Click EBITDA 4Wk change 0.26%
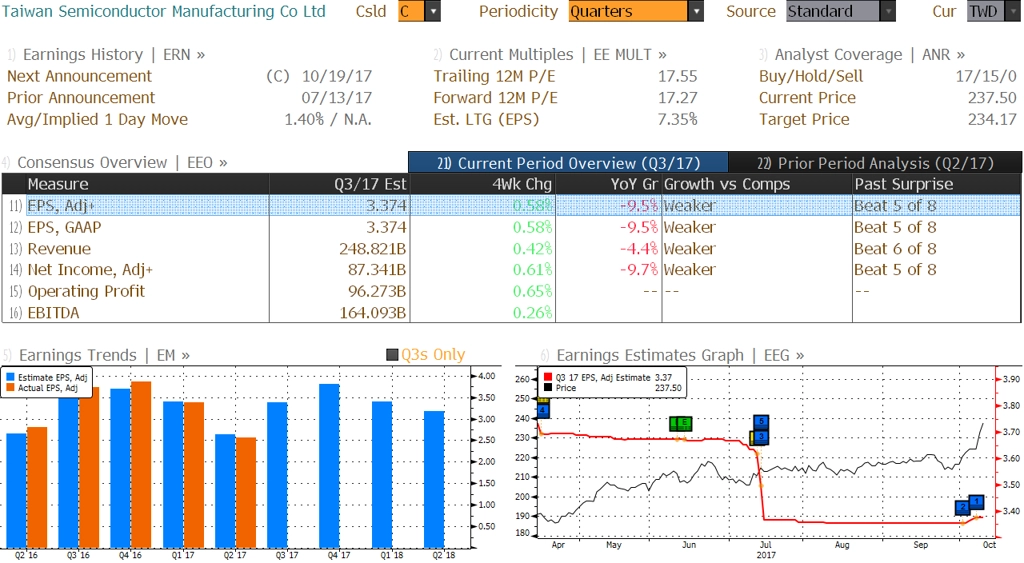 (x=532, y=313)
